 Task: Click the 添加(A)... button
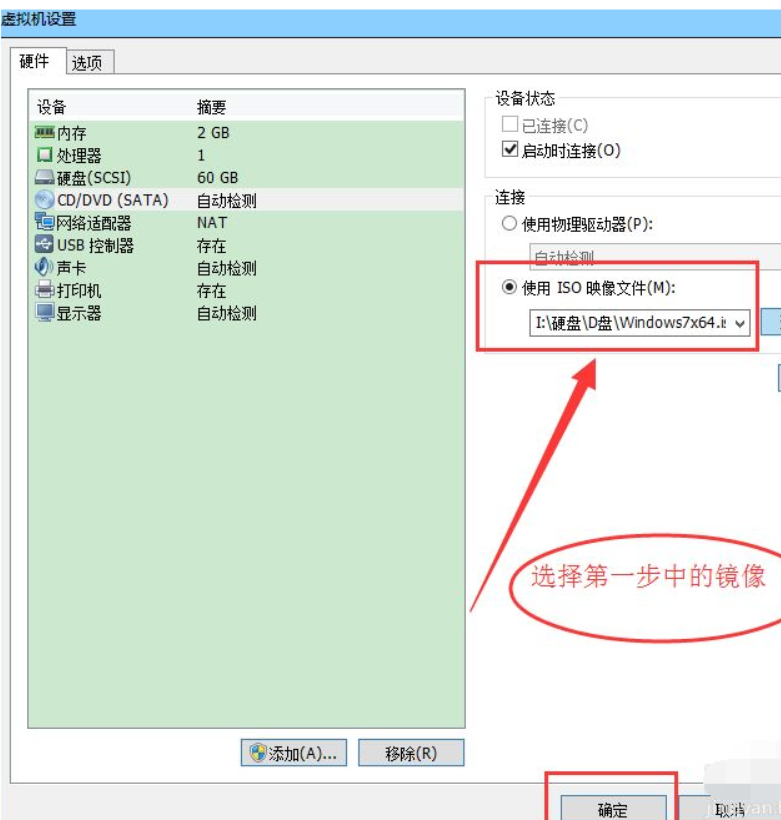coord(295,753)
